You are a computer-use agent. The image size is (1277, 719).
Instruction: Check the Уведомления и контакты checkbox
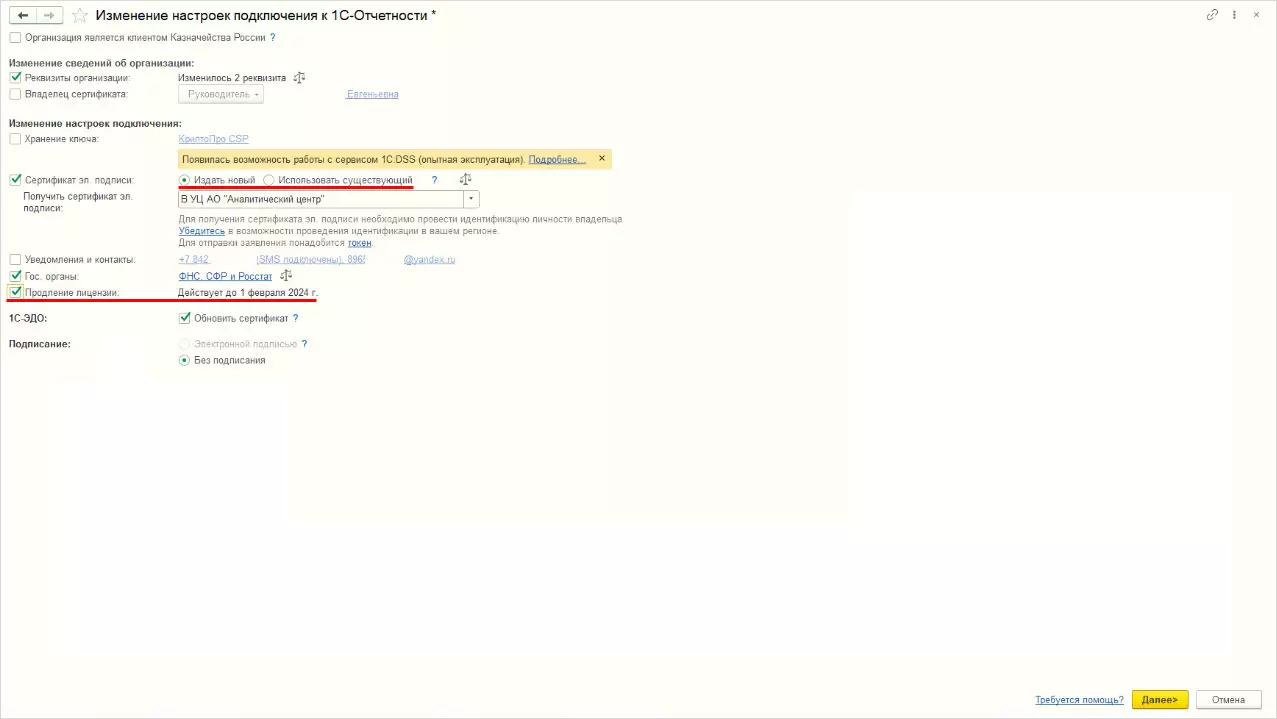pyautogui.click(x=15, y=259)
